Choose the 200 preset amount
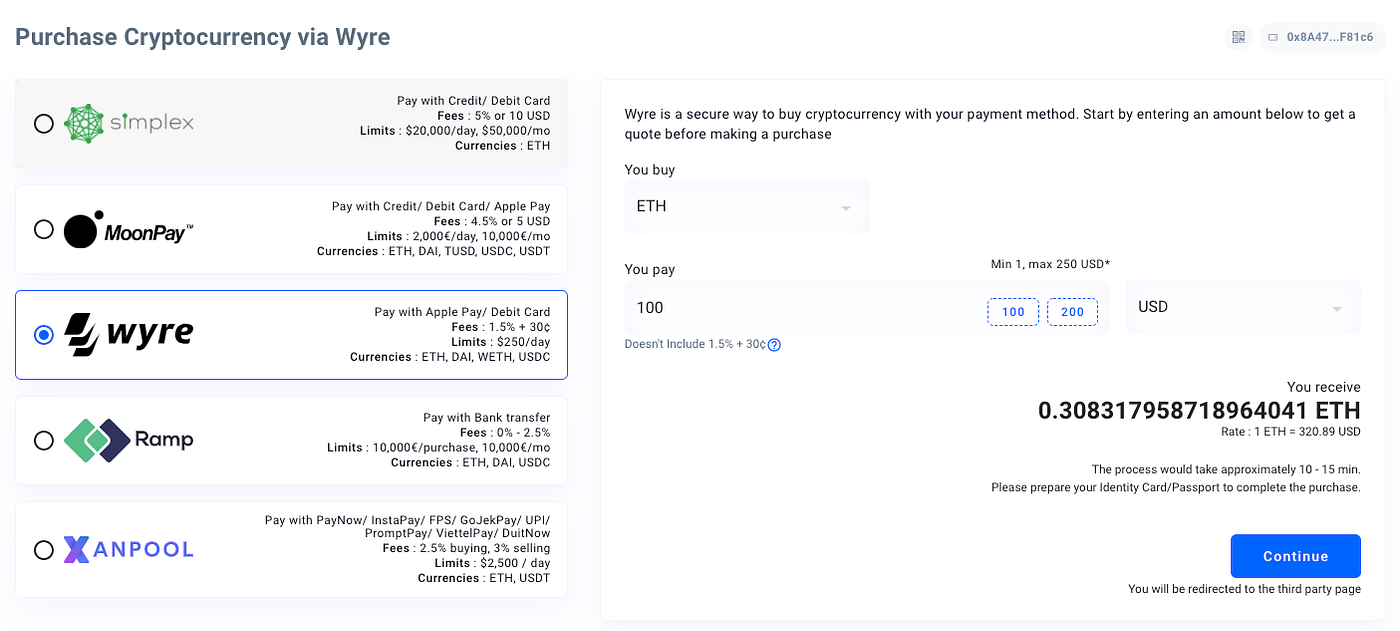 (x=1072, y=312)
